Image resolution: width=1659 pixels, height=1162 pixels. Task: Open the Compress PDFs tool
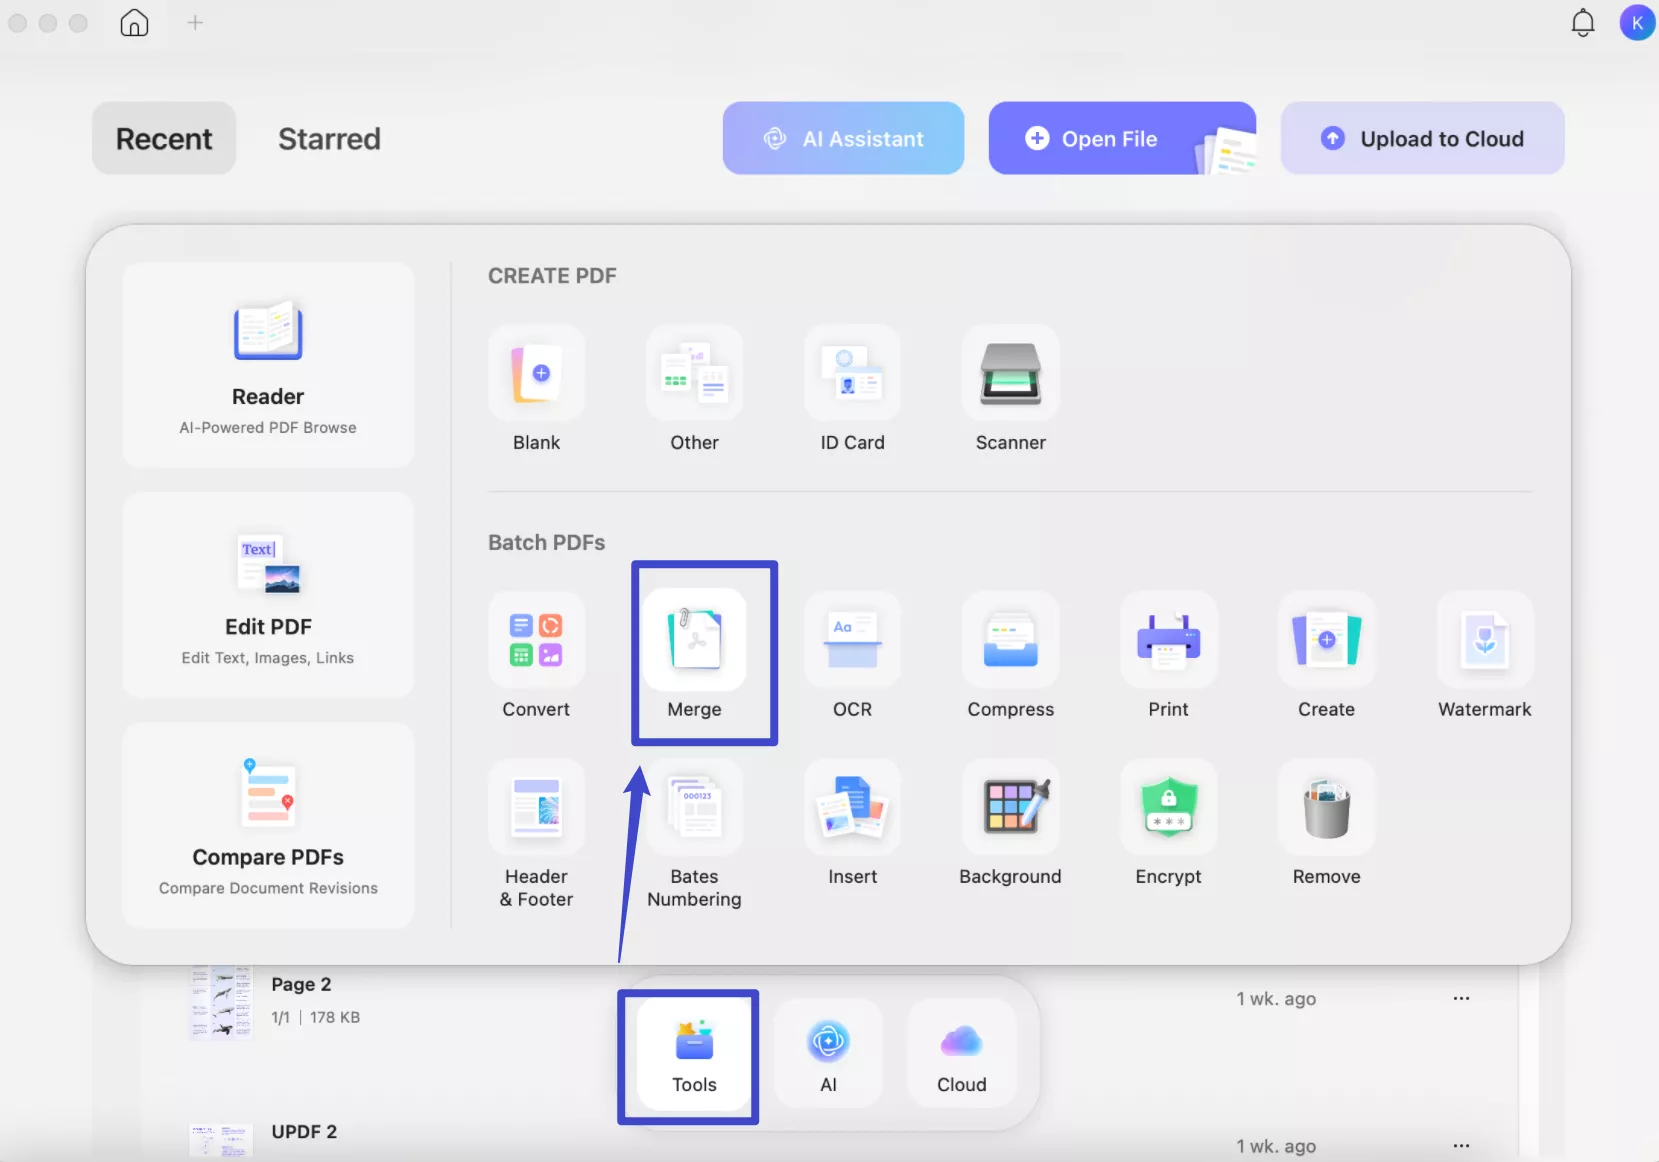click(x=1011, y=640)
